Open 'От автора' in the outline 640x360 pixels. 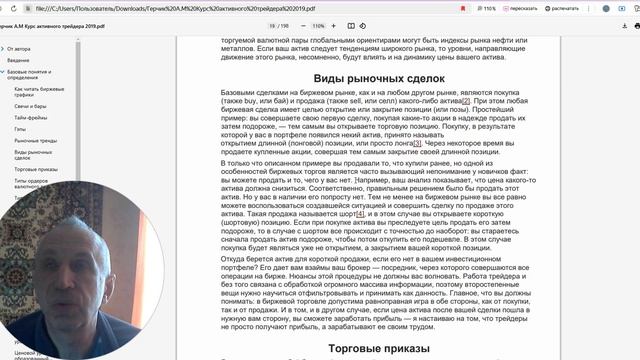pos(18,49)
